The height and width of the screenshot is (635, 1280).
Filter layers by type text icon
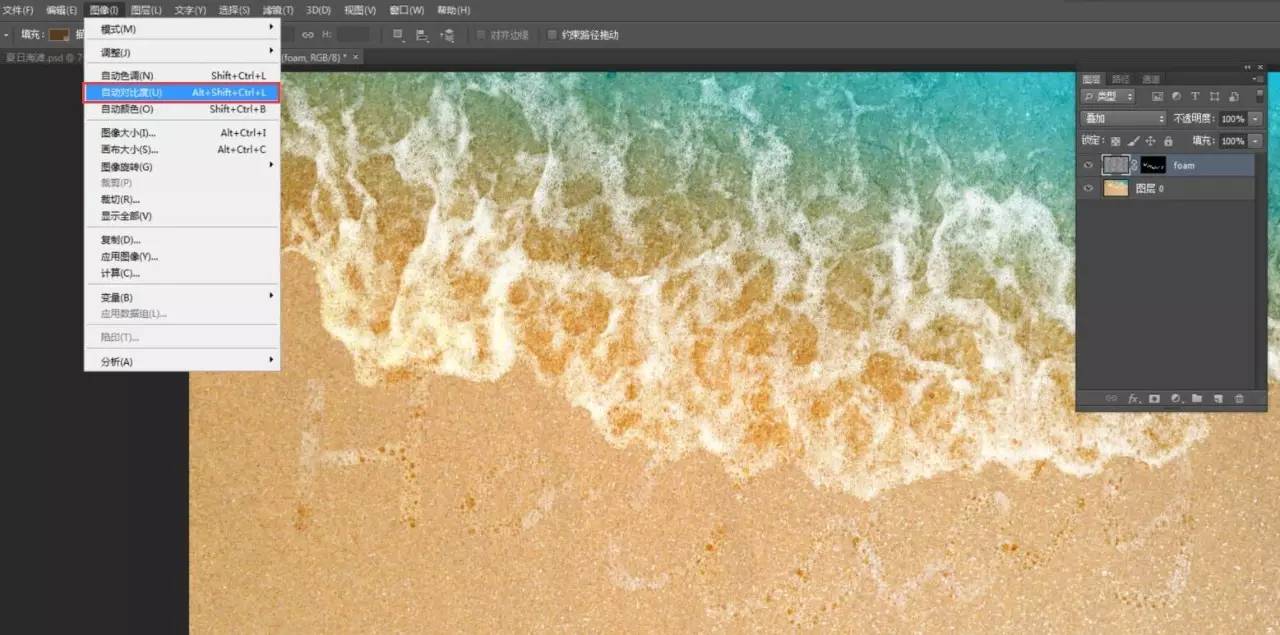1195,97
